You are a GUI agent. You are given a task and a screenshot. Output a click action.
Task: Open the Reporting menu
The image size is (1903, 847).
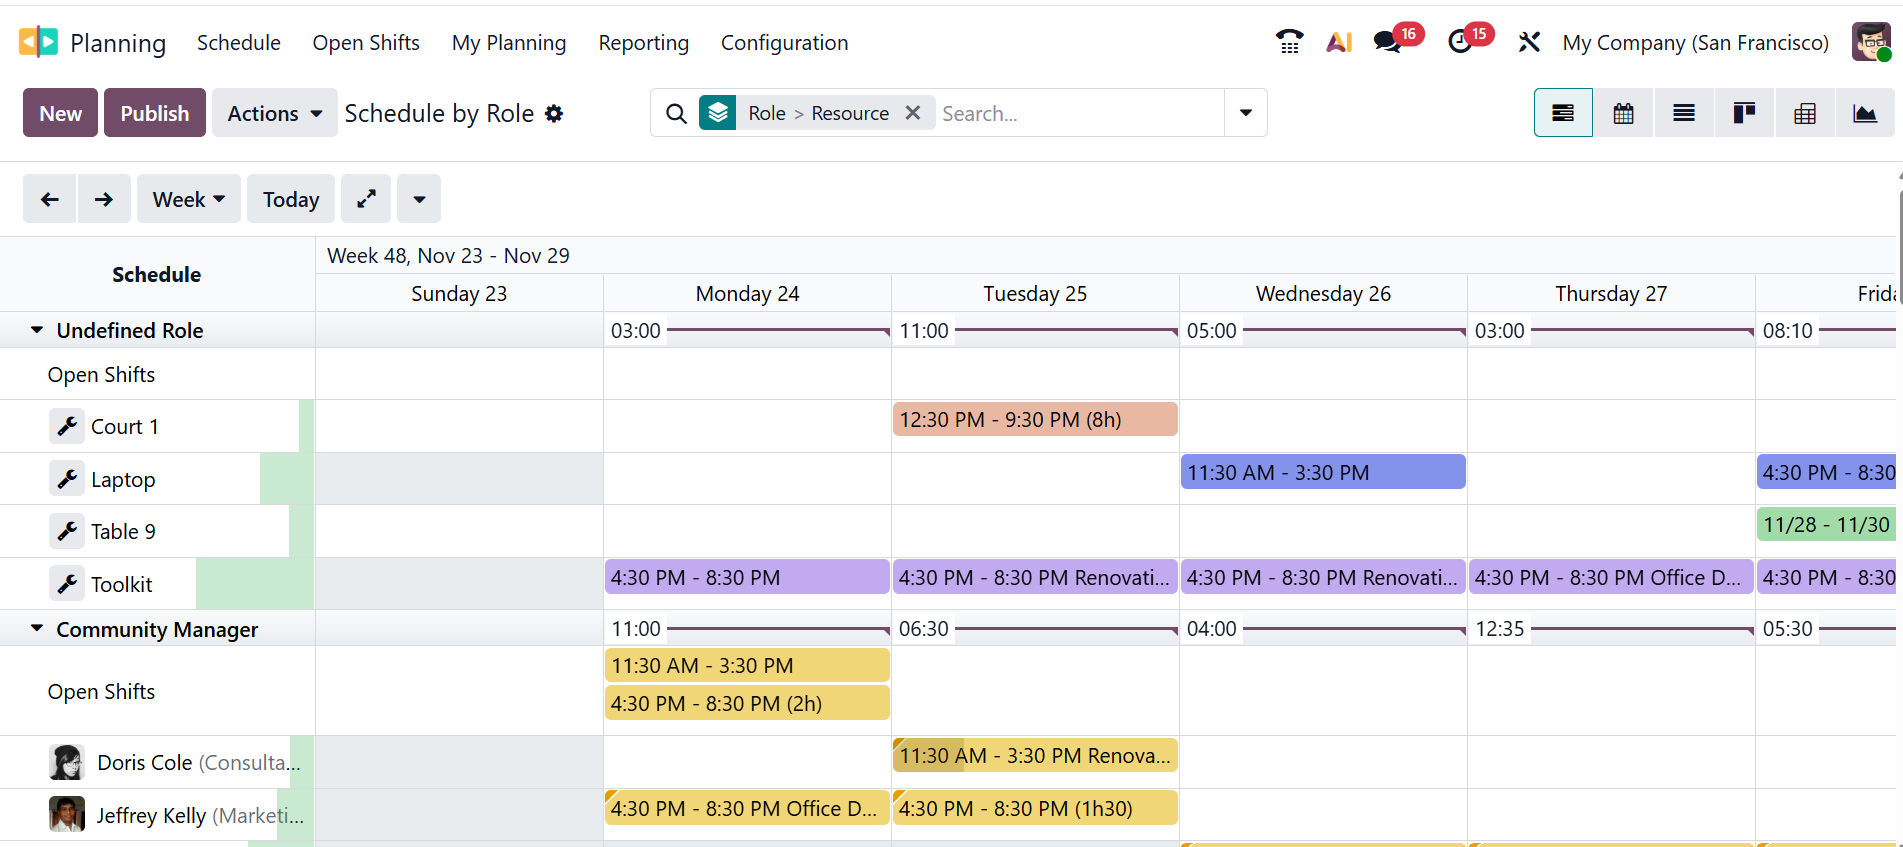pyautogui.click(x=643, y=43)
